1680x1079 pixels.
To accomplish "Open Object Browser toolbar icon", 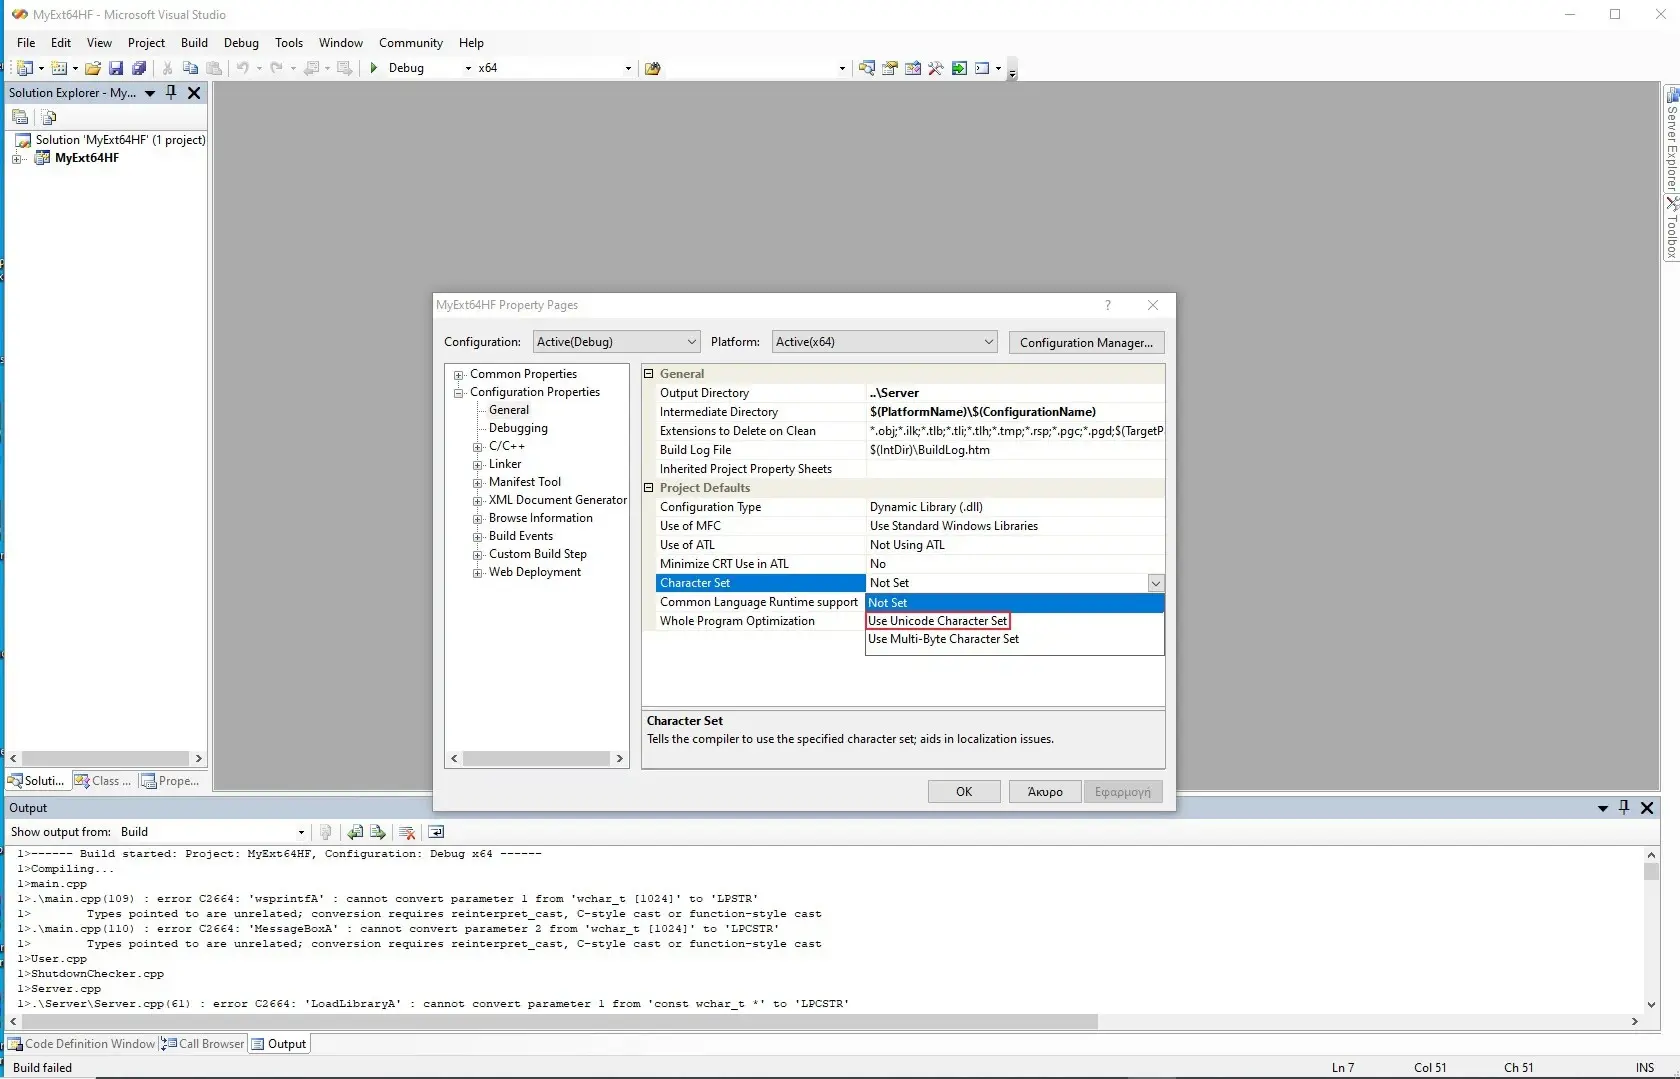I will coord(913,68).
